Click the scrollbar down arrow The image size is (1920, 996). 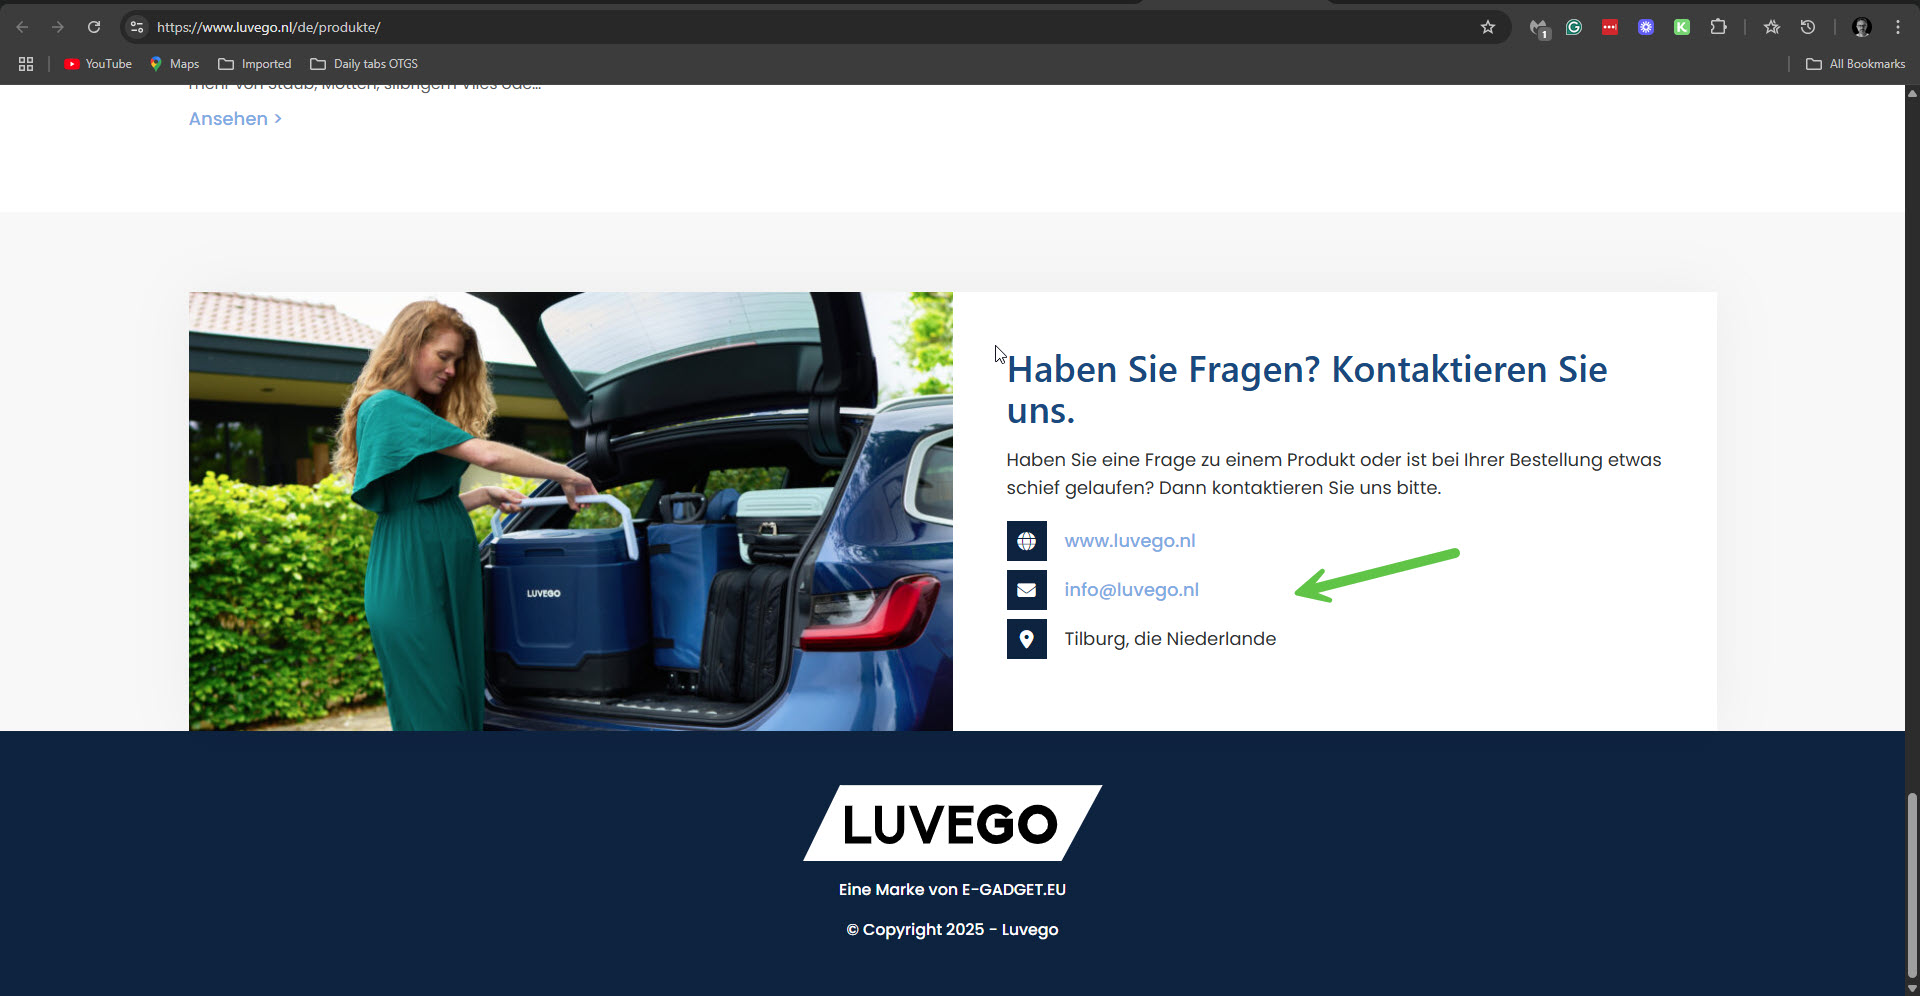pyautogui.click(x=1912, y=988)
